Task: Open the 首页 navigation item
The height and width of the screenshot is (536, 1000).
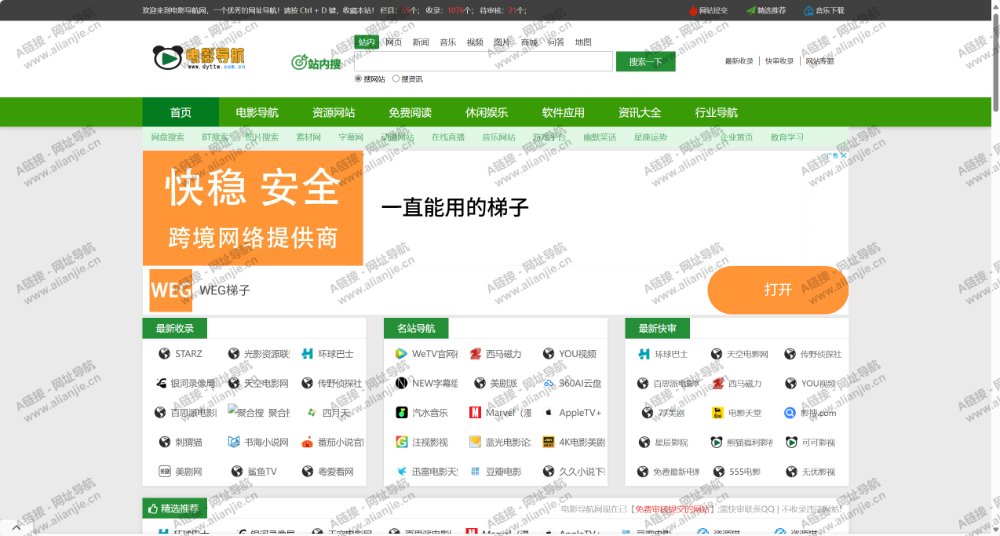Action: click(x=180, y=112)
